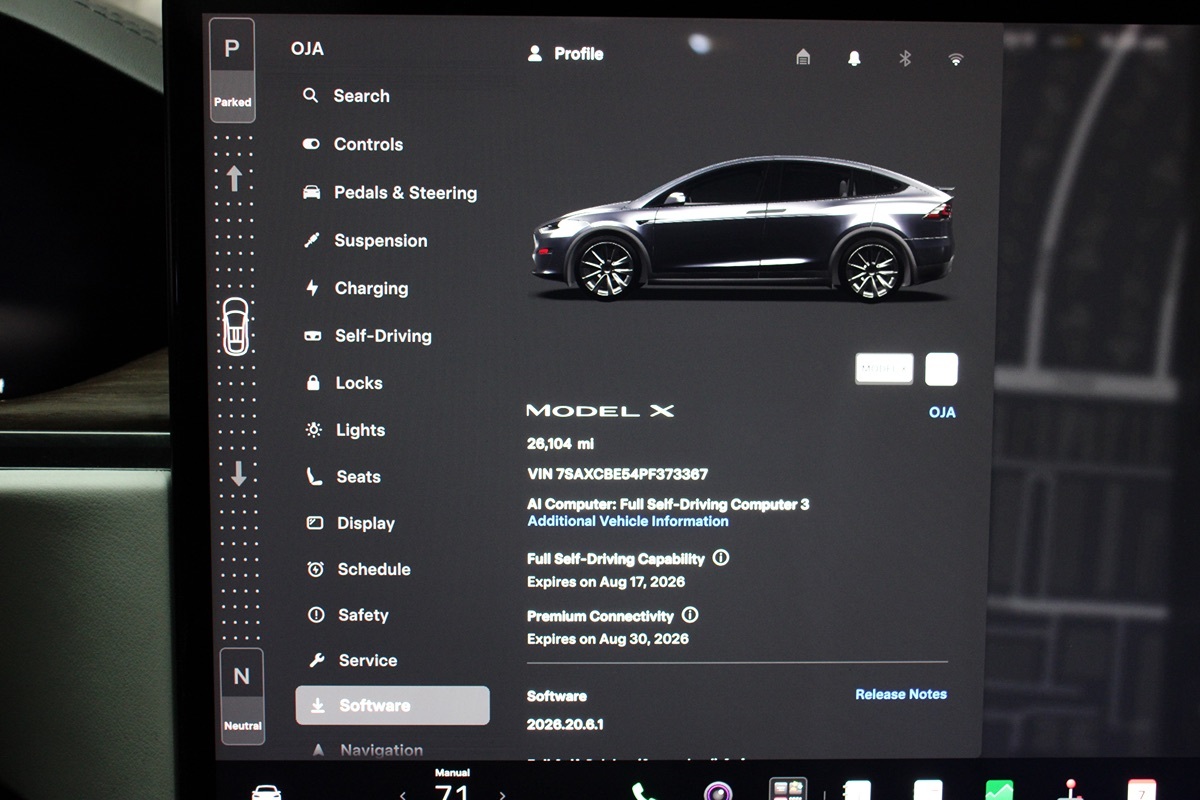1200x800 pixels.
Task: Open the Schedule menu
Action: (358, 569)
